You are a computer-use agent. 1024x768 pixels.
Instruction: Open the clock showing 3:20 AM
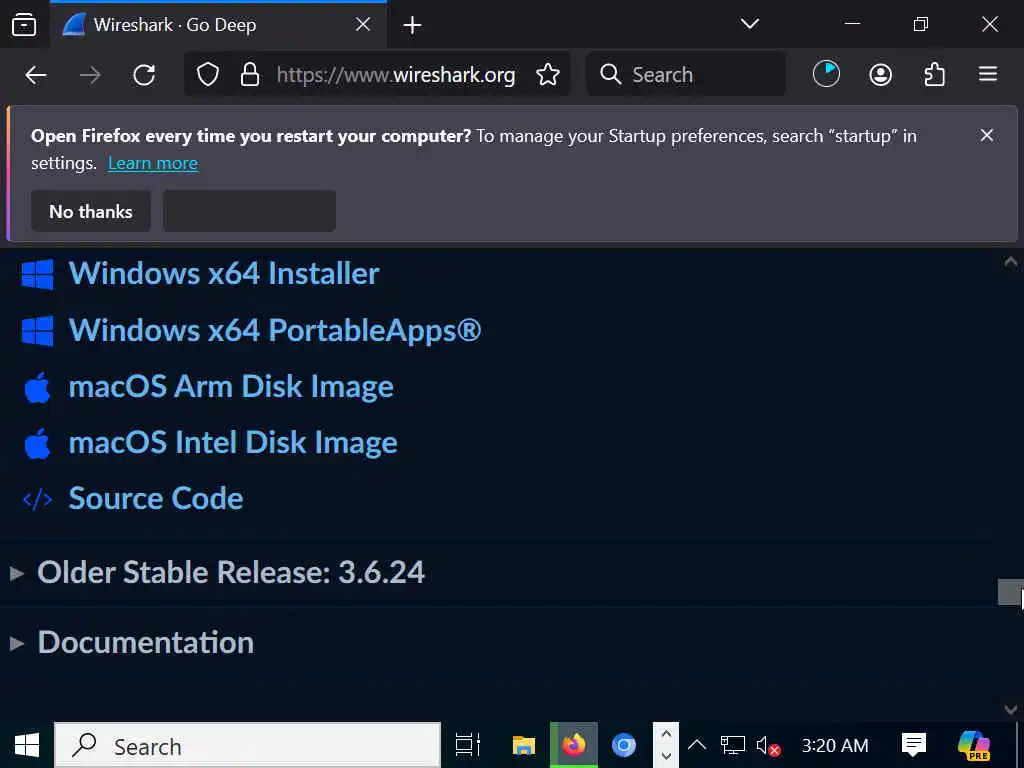pyautogui.click(x=835, y=745)
